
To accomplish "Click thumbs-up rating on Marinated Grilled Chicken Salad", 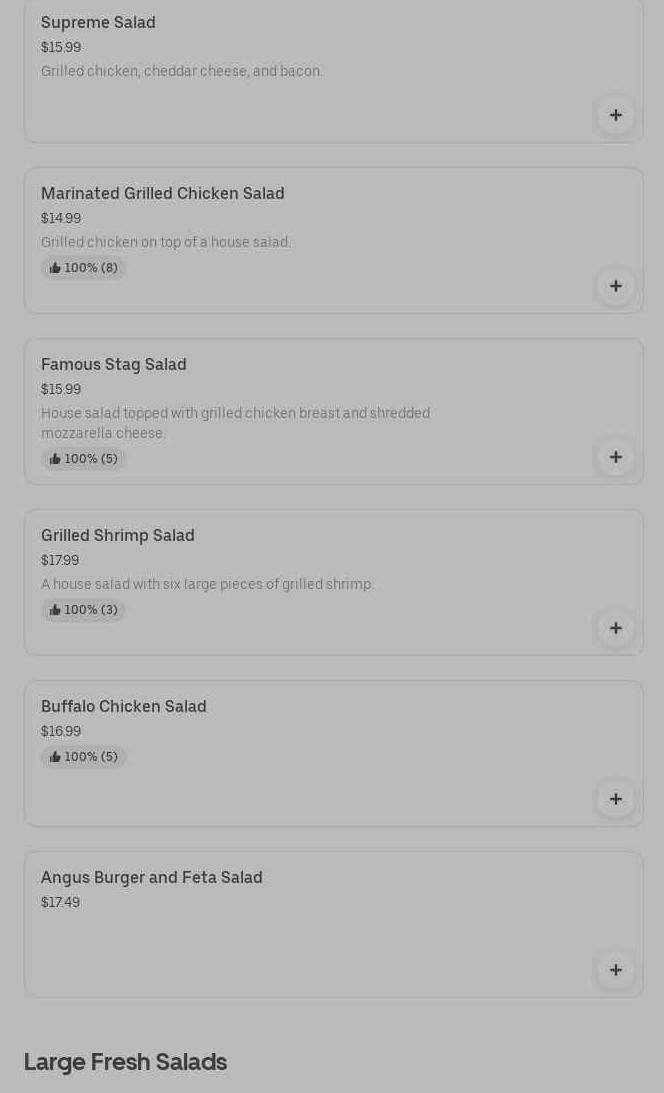I will tap(84, 268).
